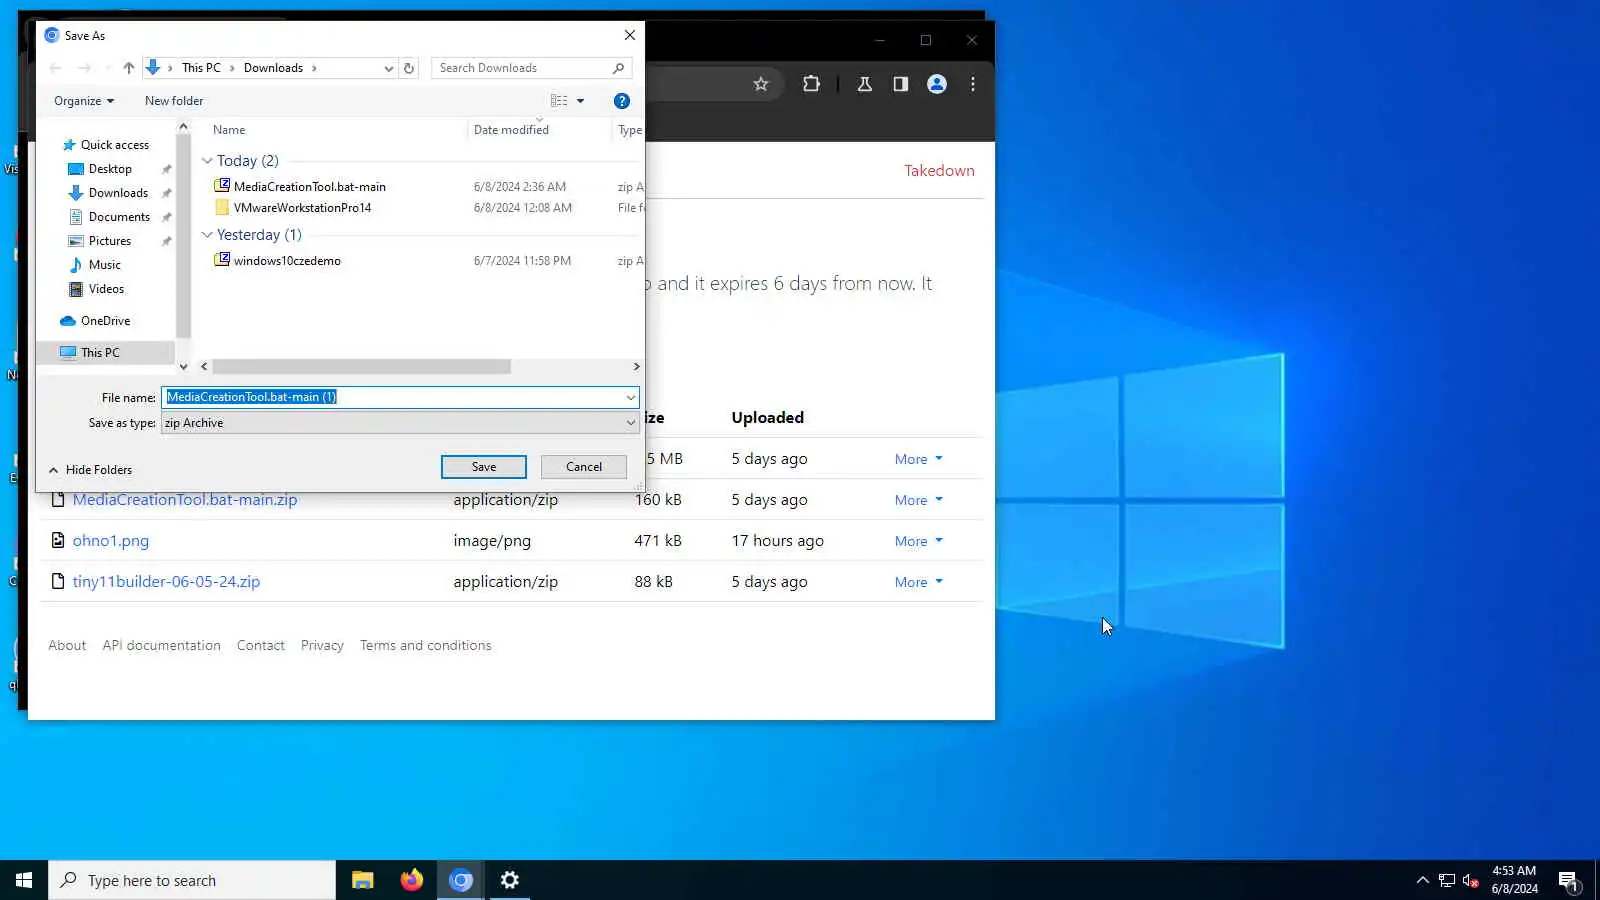Open Chrome extensions puzzle icon

pos(811,84)
